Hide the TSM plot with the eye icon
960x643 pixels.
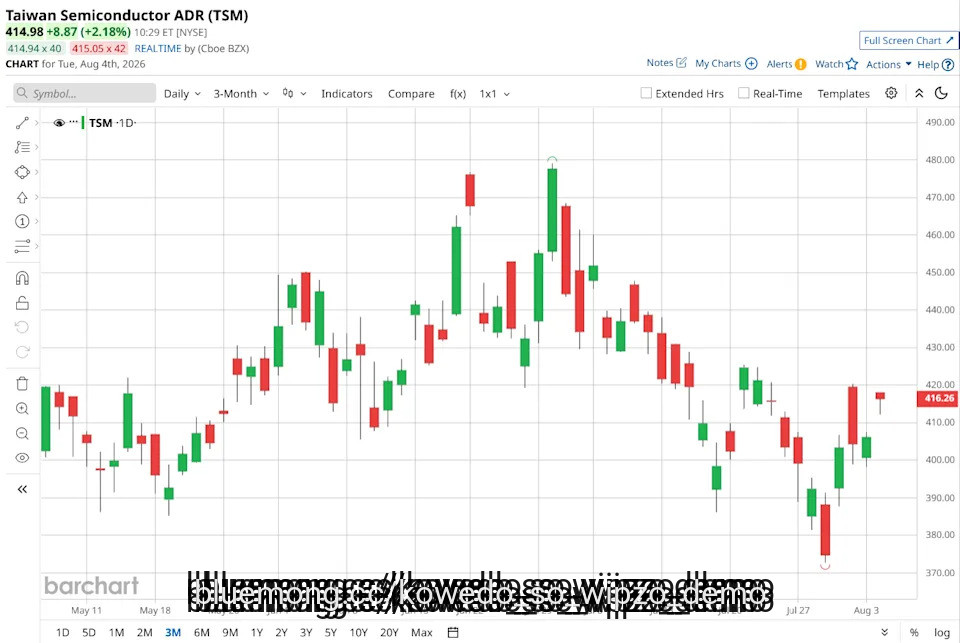coord(59,123)
